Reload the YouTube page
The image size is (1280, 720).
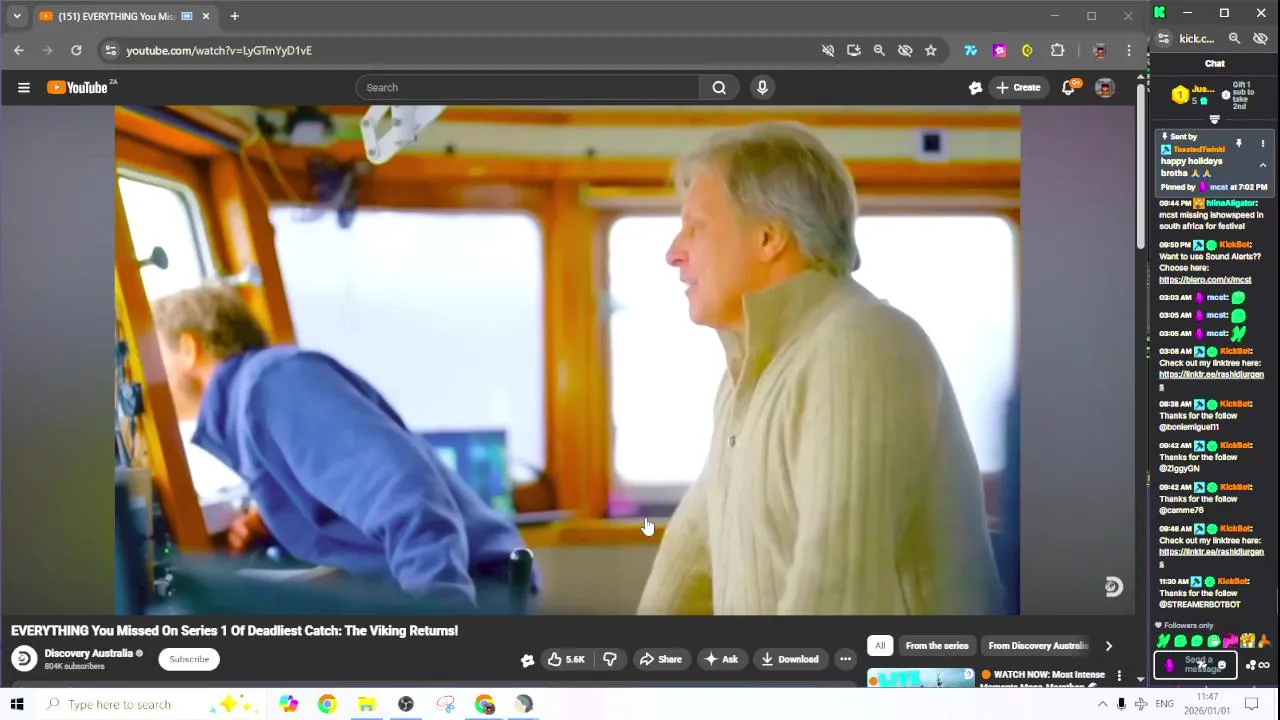click(76, 50)
